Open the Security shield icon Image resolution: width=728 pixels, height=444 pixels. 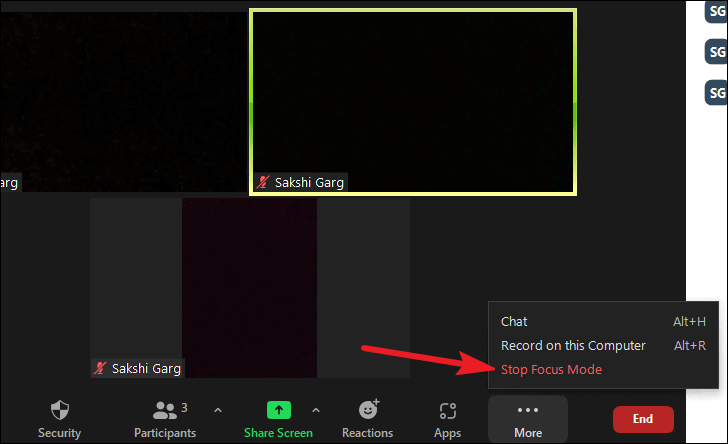pos(60,410)
